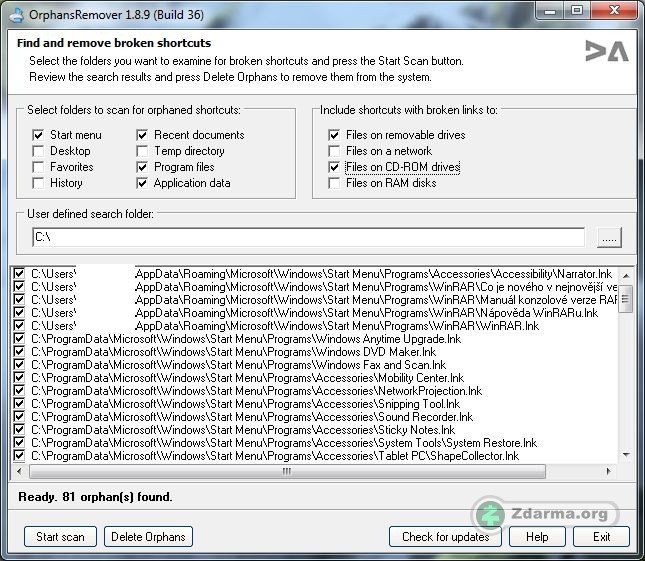The height and width of the screenshot is (561, 645).
Task: Click the results list scroll down arrow
Action: pyautogui.click(x=626, y=455)
